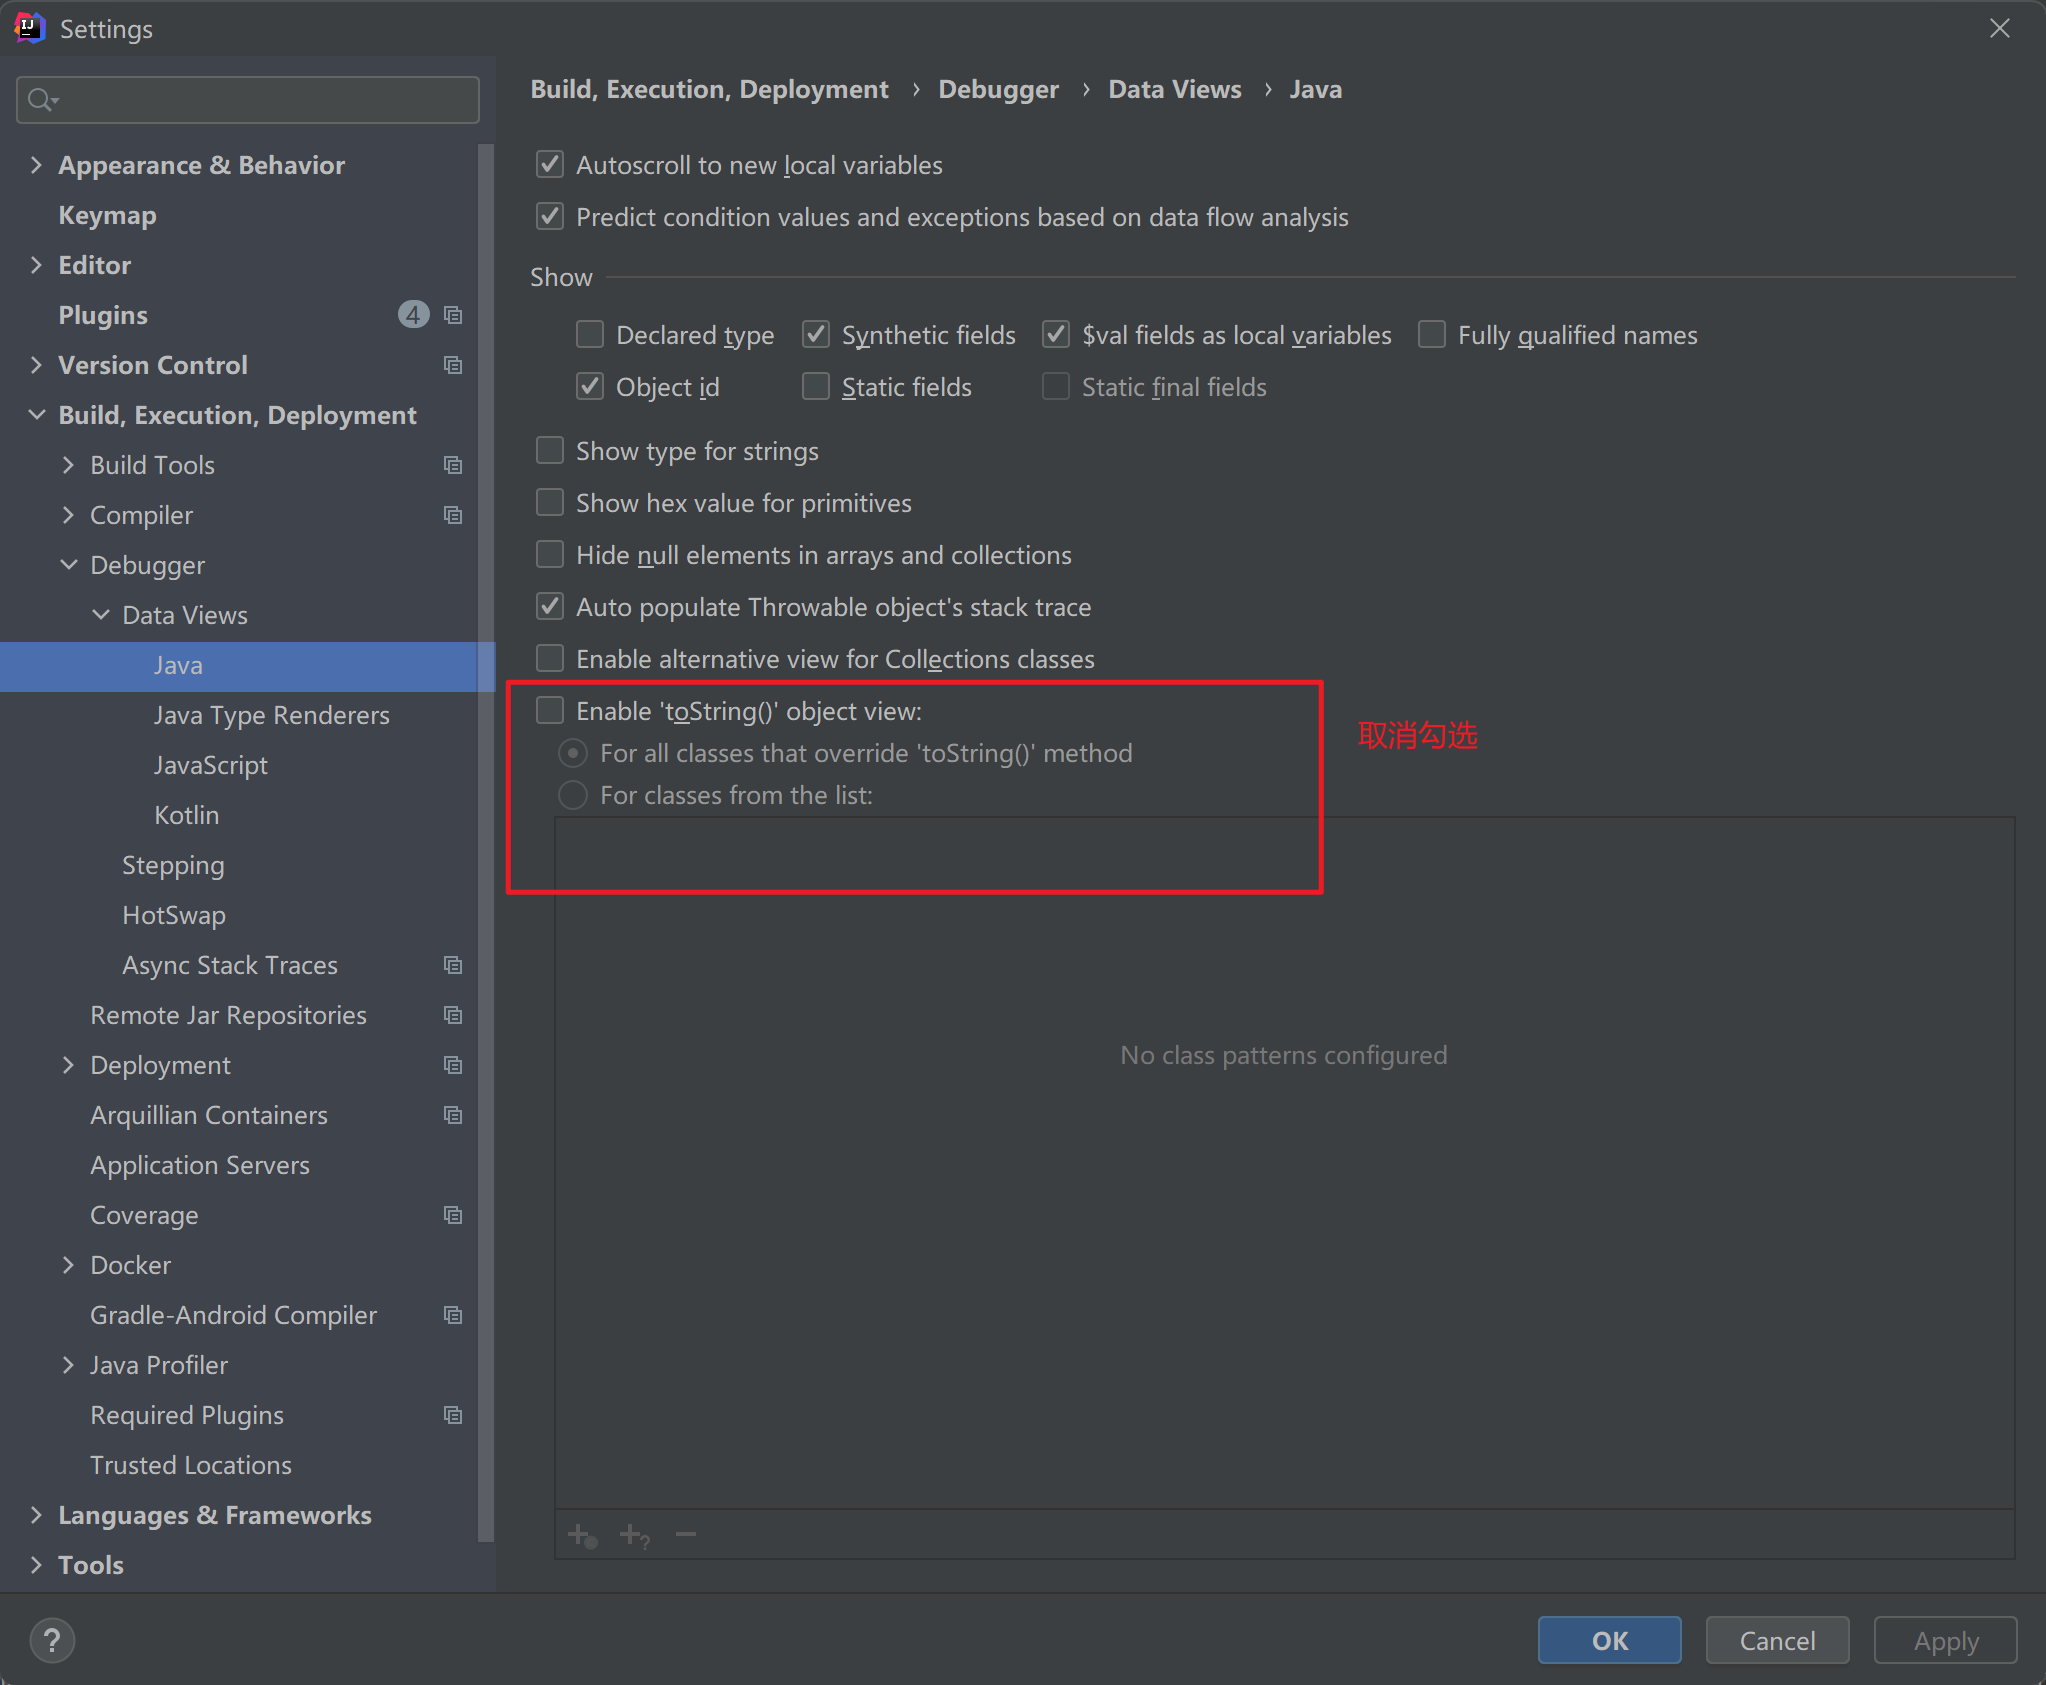This screenshot has width=2046, height=1685.
Task: Click the Debugger breadcrumb link
Action: [x=998, y=90]
